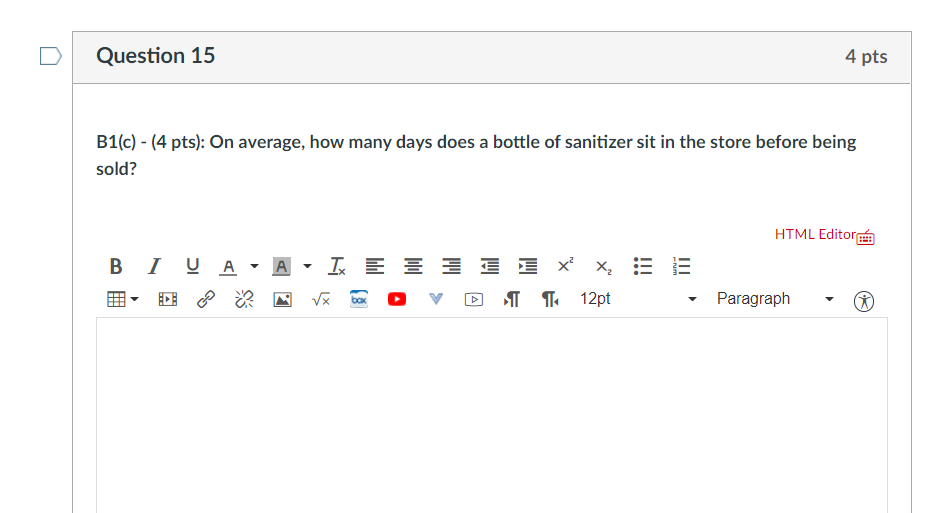
Task: Insert file from Box
Action: point(359,299)
